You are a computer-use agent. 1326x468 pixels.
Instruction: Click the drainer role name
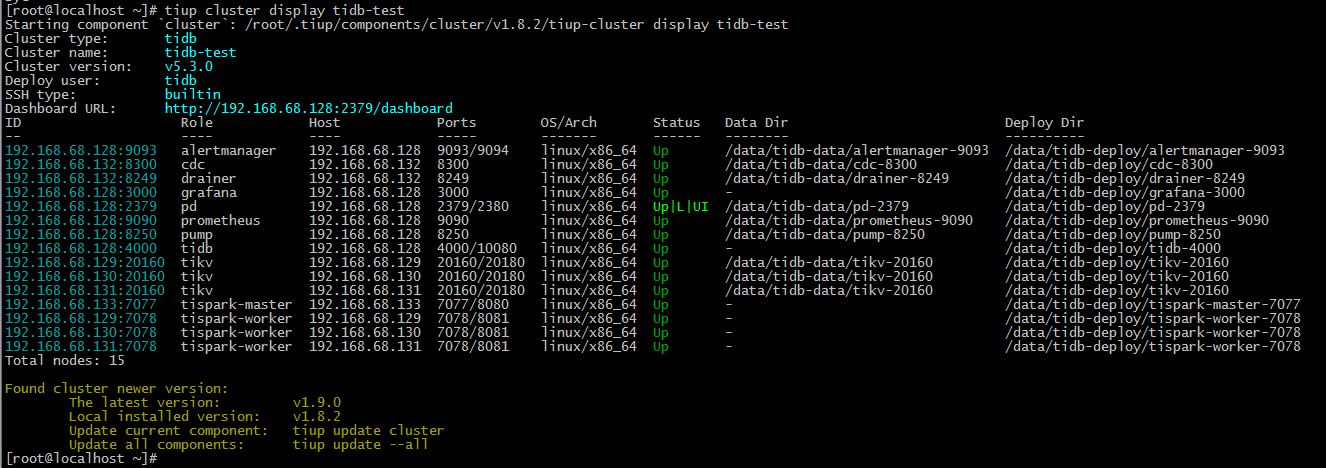tap(209, 178)
